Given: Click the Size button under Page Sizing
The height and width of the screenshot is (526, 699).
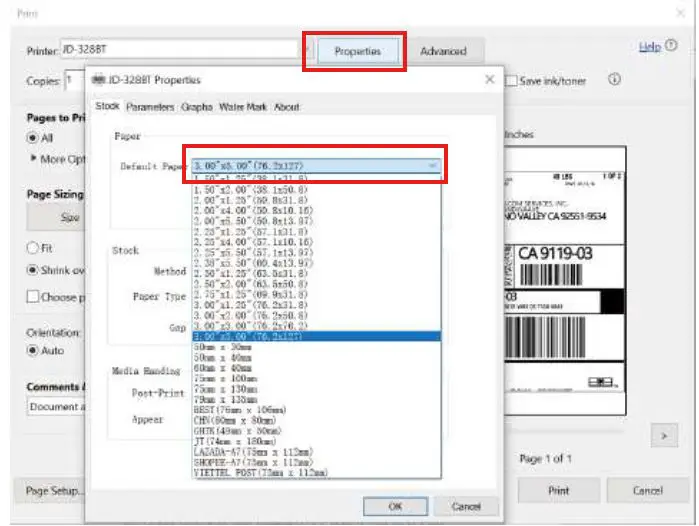Looking at the screenshot, I should tap(55, 218).
